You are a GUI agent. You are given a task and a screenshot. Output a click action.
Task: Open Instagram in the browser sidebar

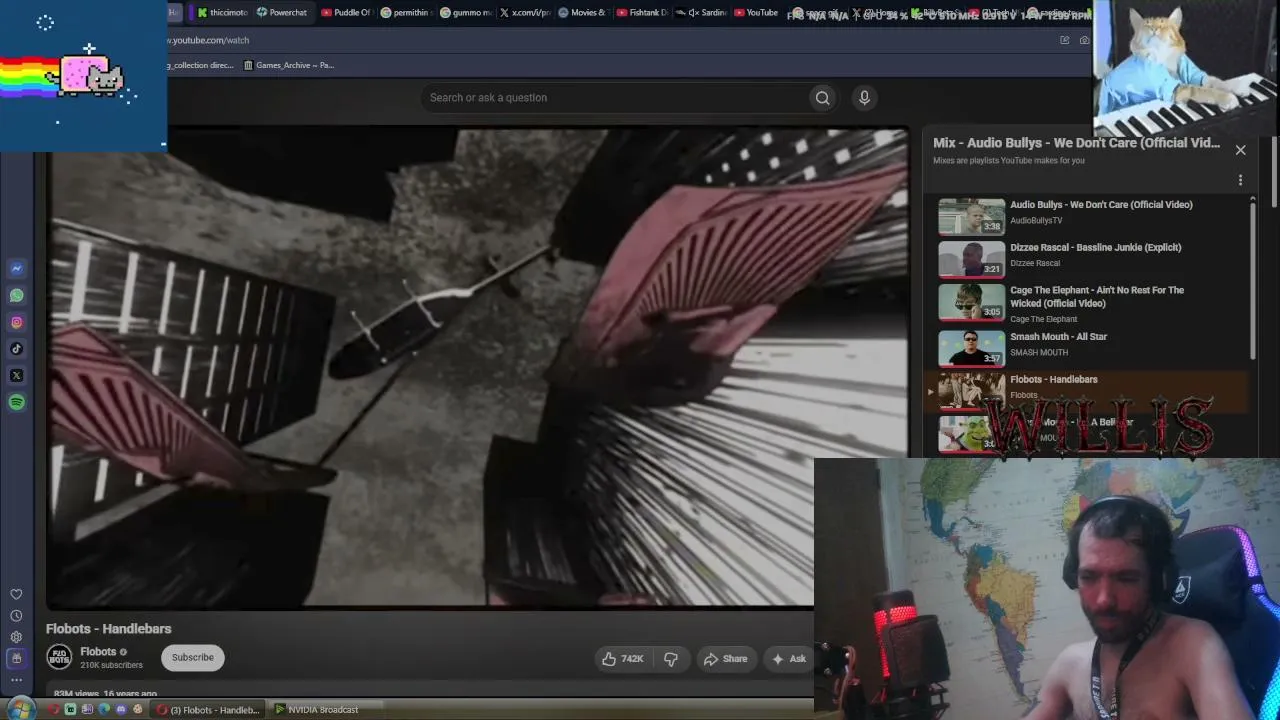tap(16, 322)
